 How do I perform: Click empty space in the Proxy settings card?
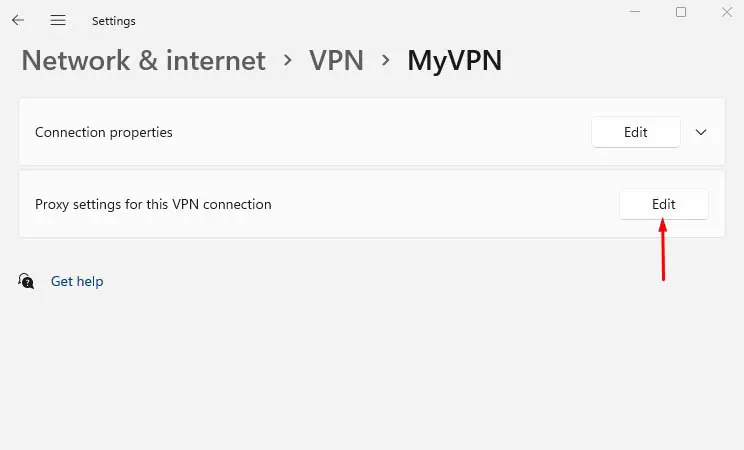pyautogui.click(x=440, y=204)
